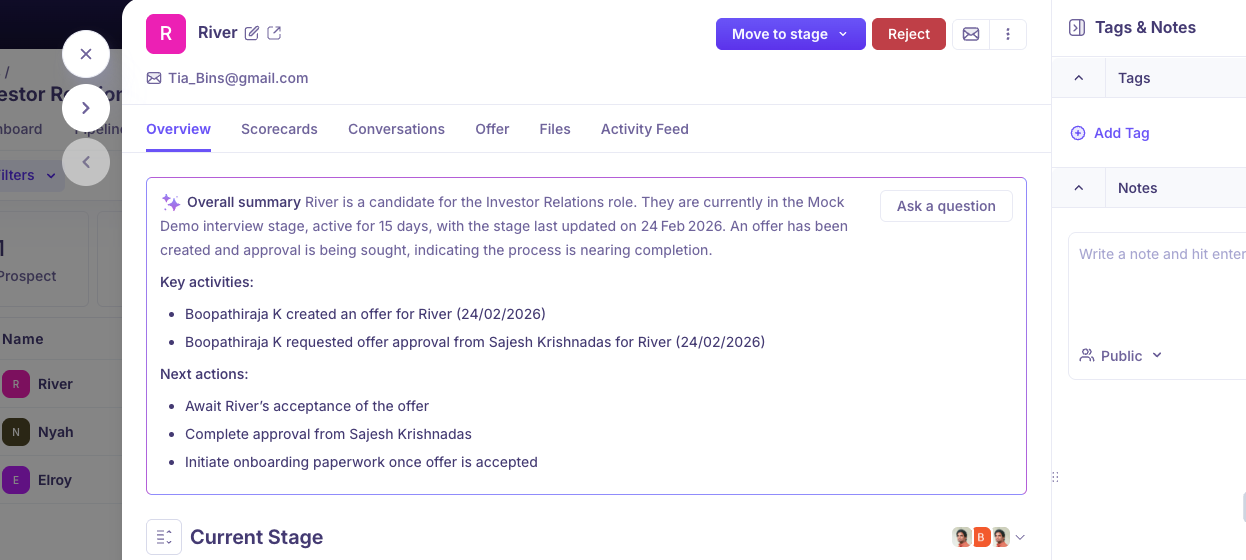Click Add Tag link
This screenshot has width=1246, height=560.
(x=1110, y=133)
